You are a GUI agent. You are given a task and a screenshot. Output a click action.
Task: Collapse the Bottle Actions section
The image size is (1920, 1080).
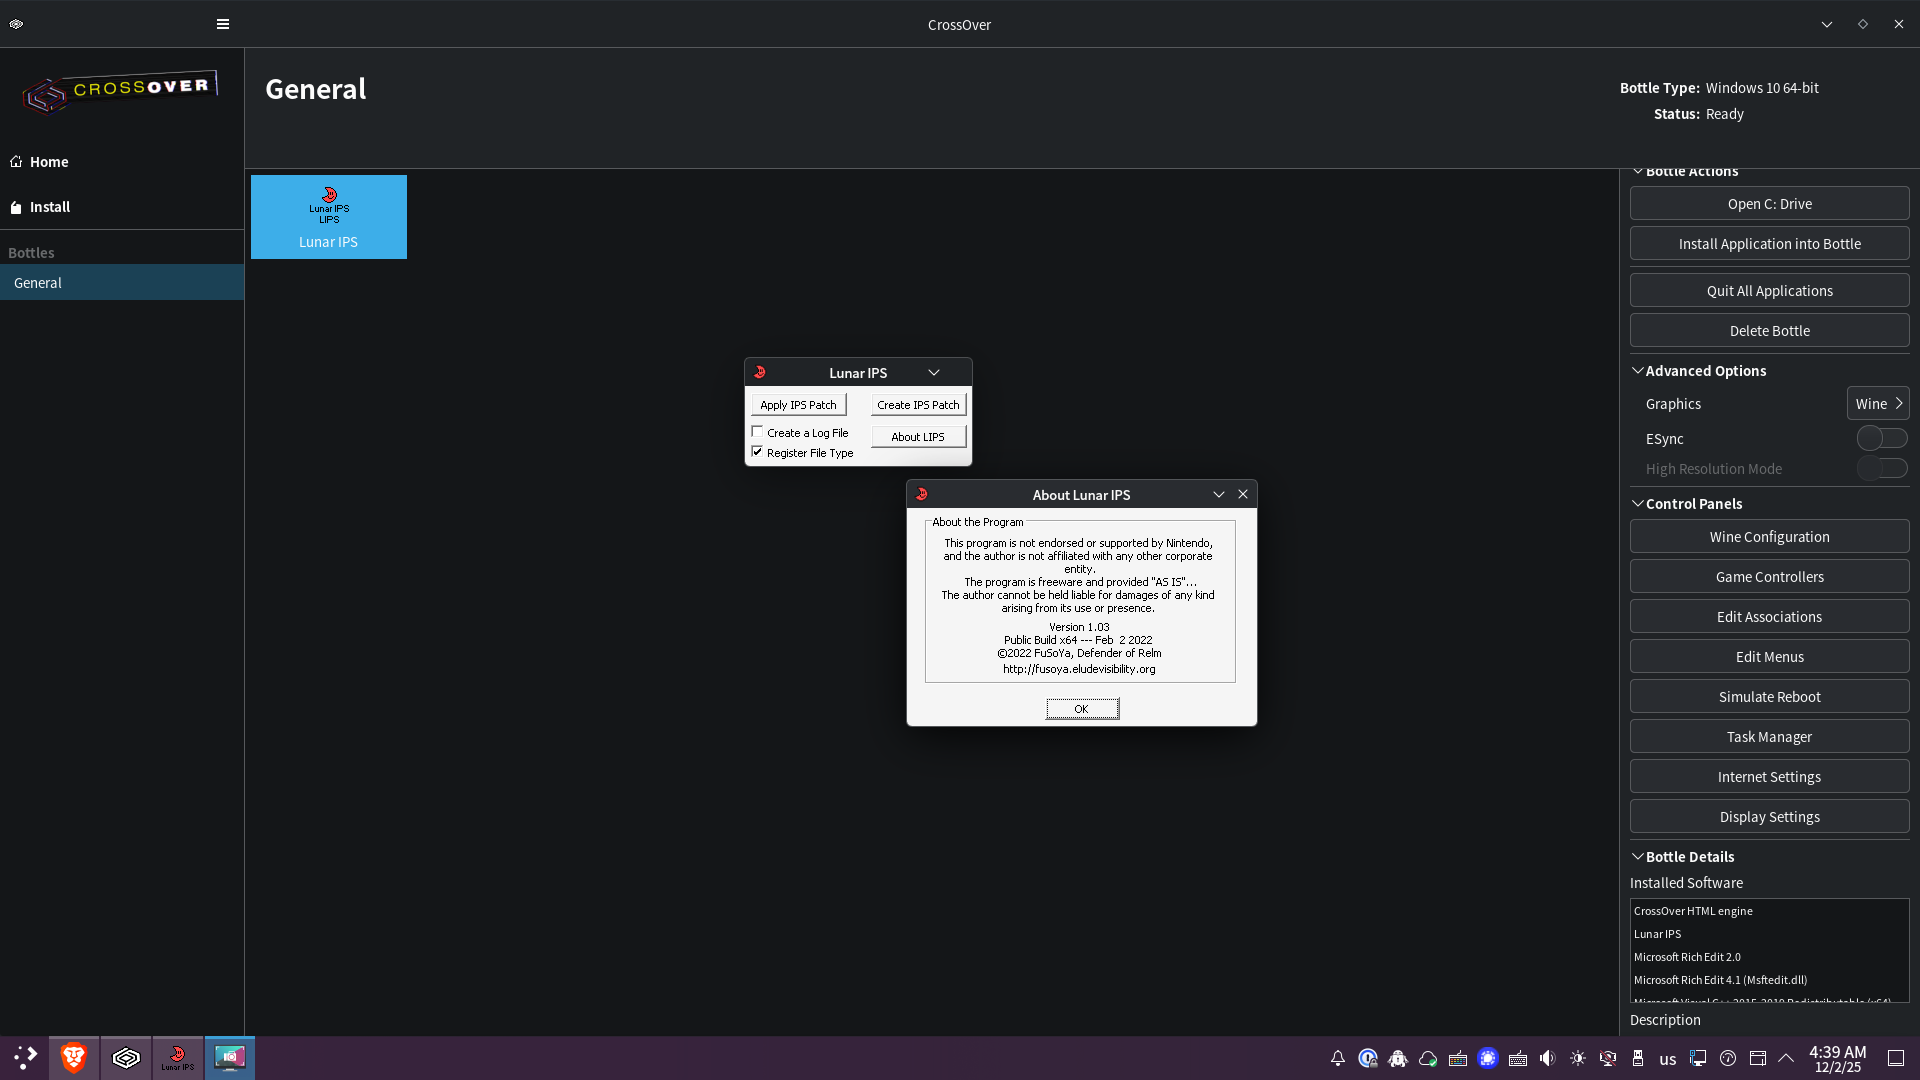point(1637,171)
